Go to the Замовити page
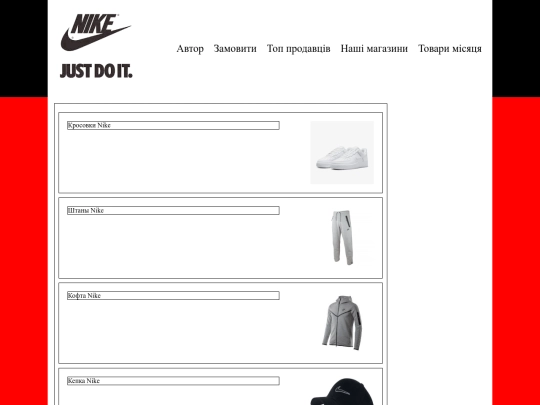The height and width of the screenshot is (405, 540). coord(235,49)
